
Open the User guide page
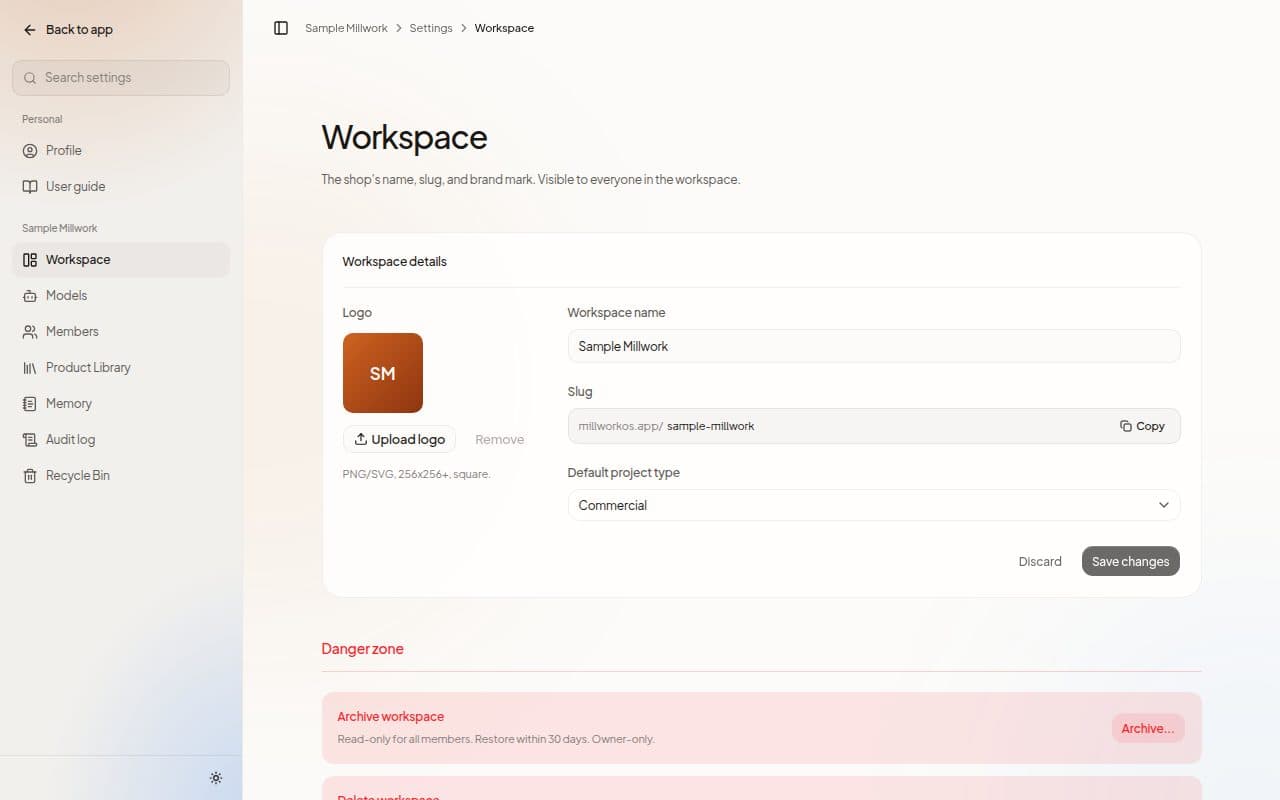121,186
